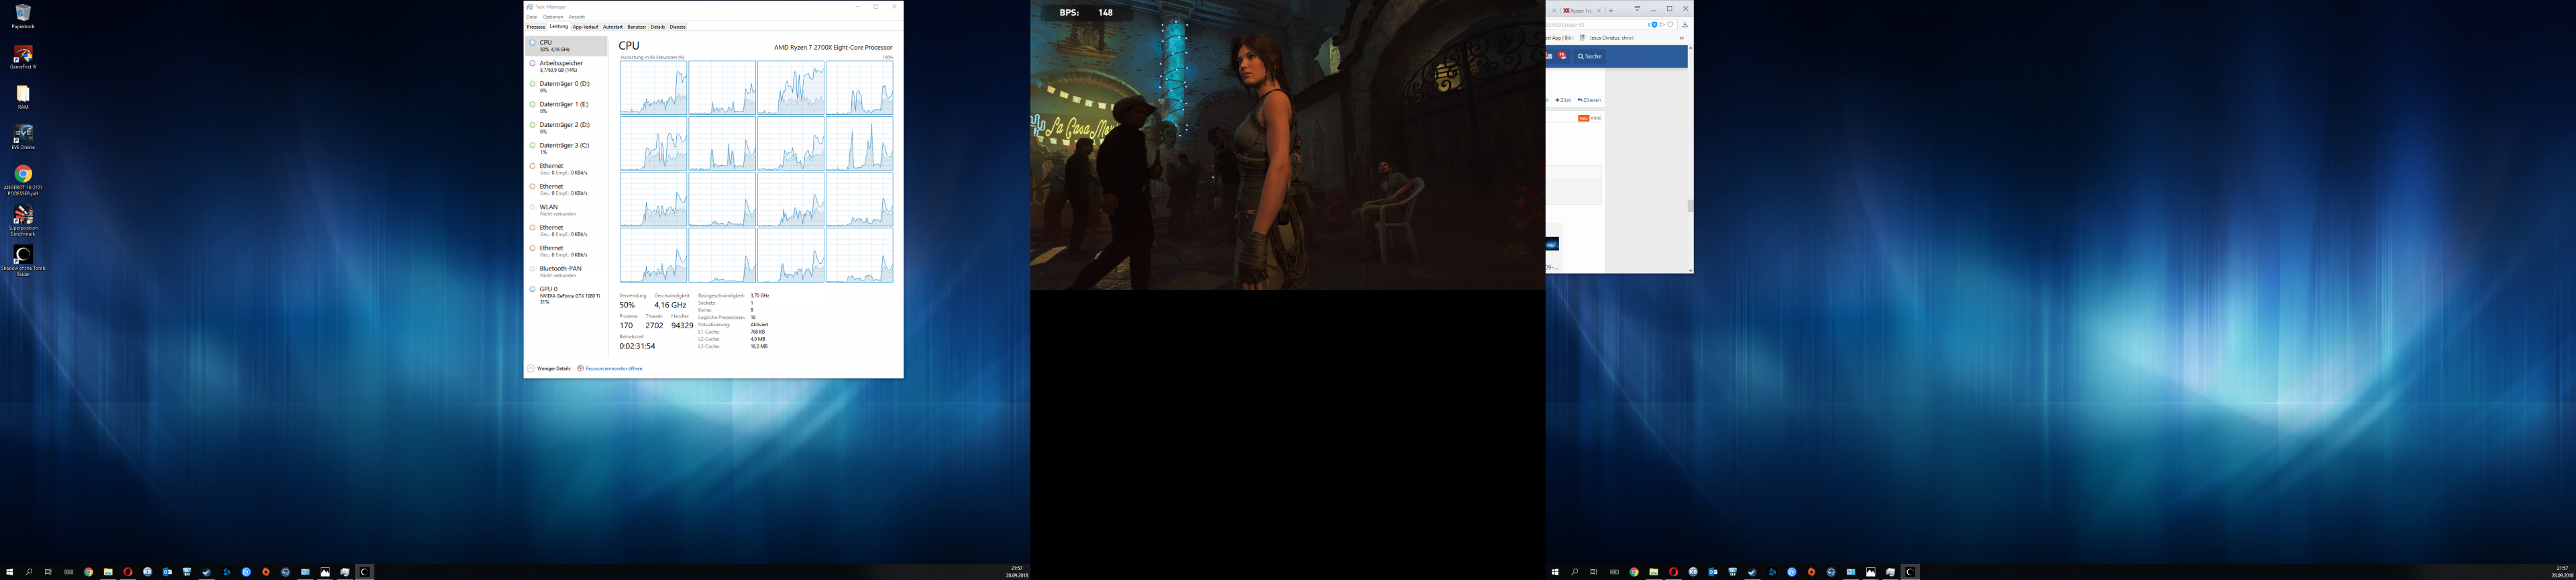Image resolution: width=2576 pixels, height=580 pixels.
Task: Open forum messages envelope icon
Action: coord(1549,56)
